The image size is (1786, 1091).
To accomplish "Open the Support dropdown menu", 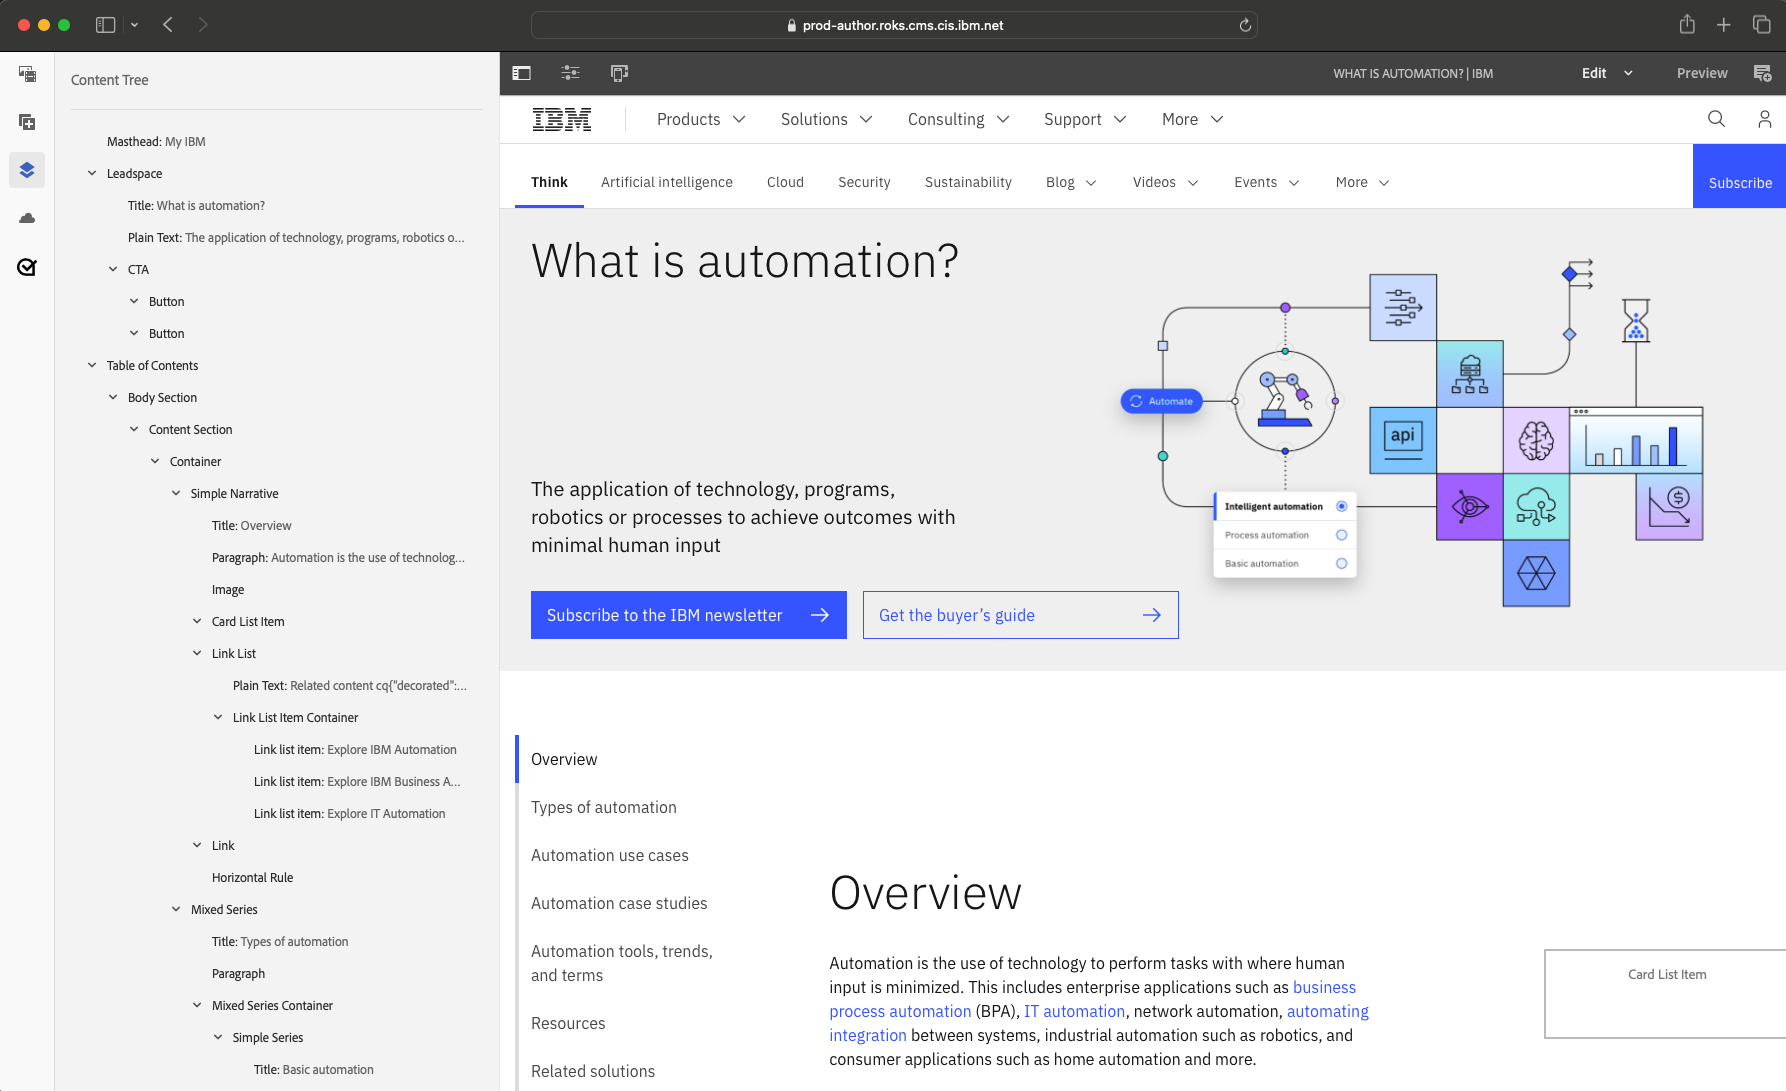I will (1085, 119).
